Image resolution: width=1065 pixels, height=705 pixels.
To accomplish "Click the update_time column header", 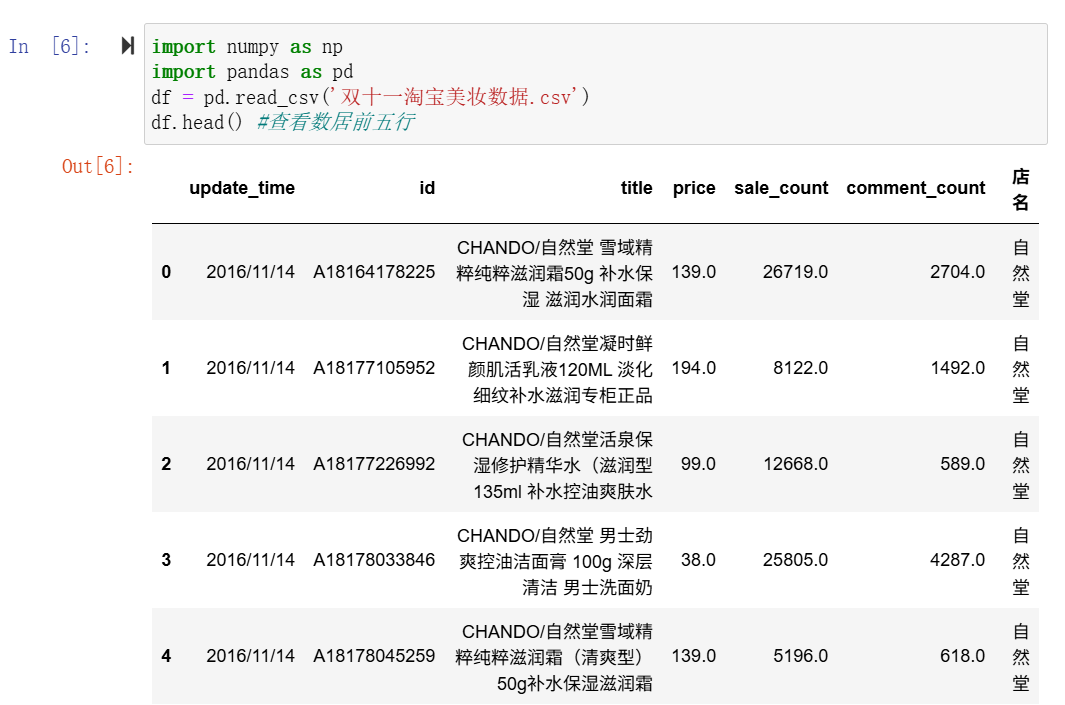I will click(242, 188).
